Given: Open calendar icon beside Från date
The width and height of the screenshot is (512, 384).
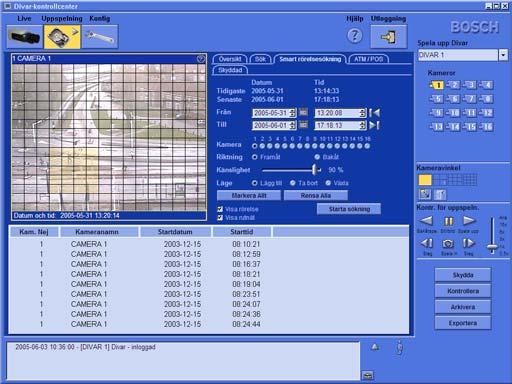Looking at the screenshot, I should click(x=303, y=113).
